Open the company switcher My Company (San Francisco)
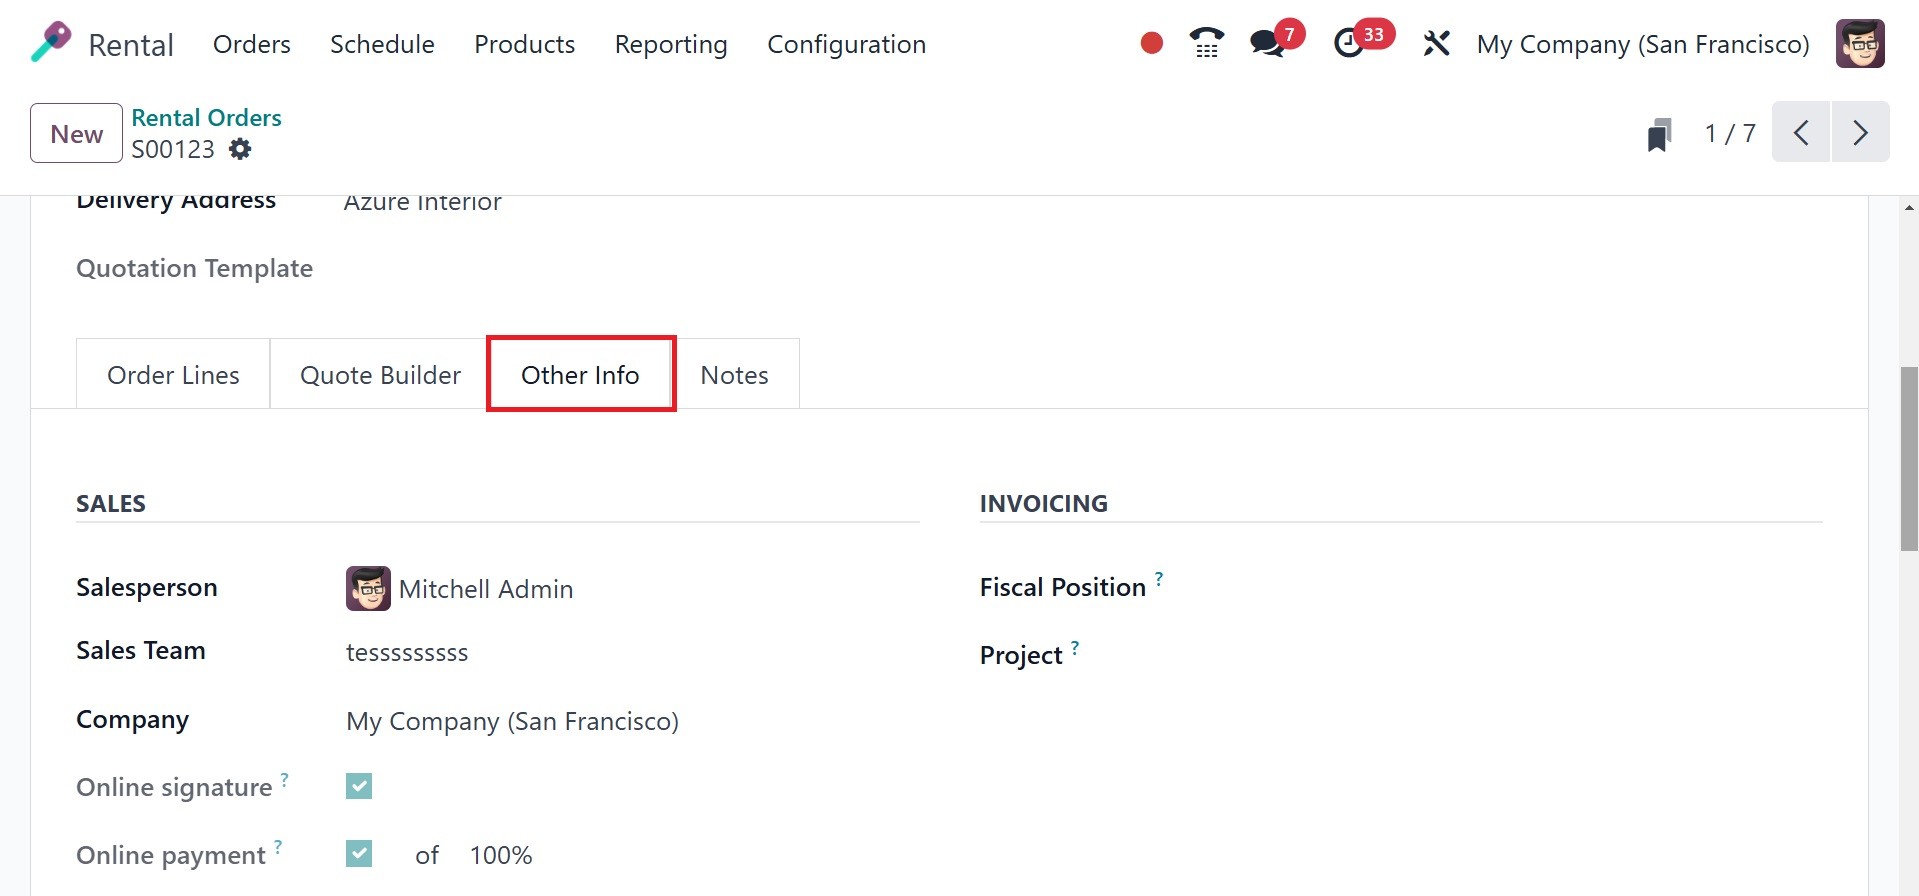1919x896 pixels. pyautogui.click(x=1642, y=44)
